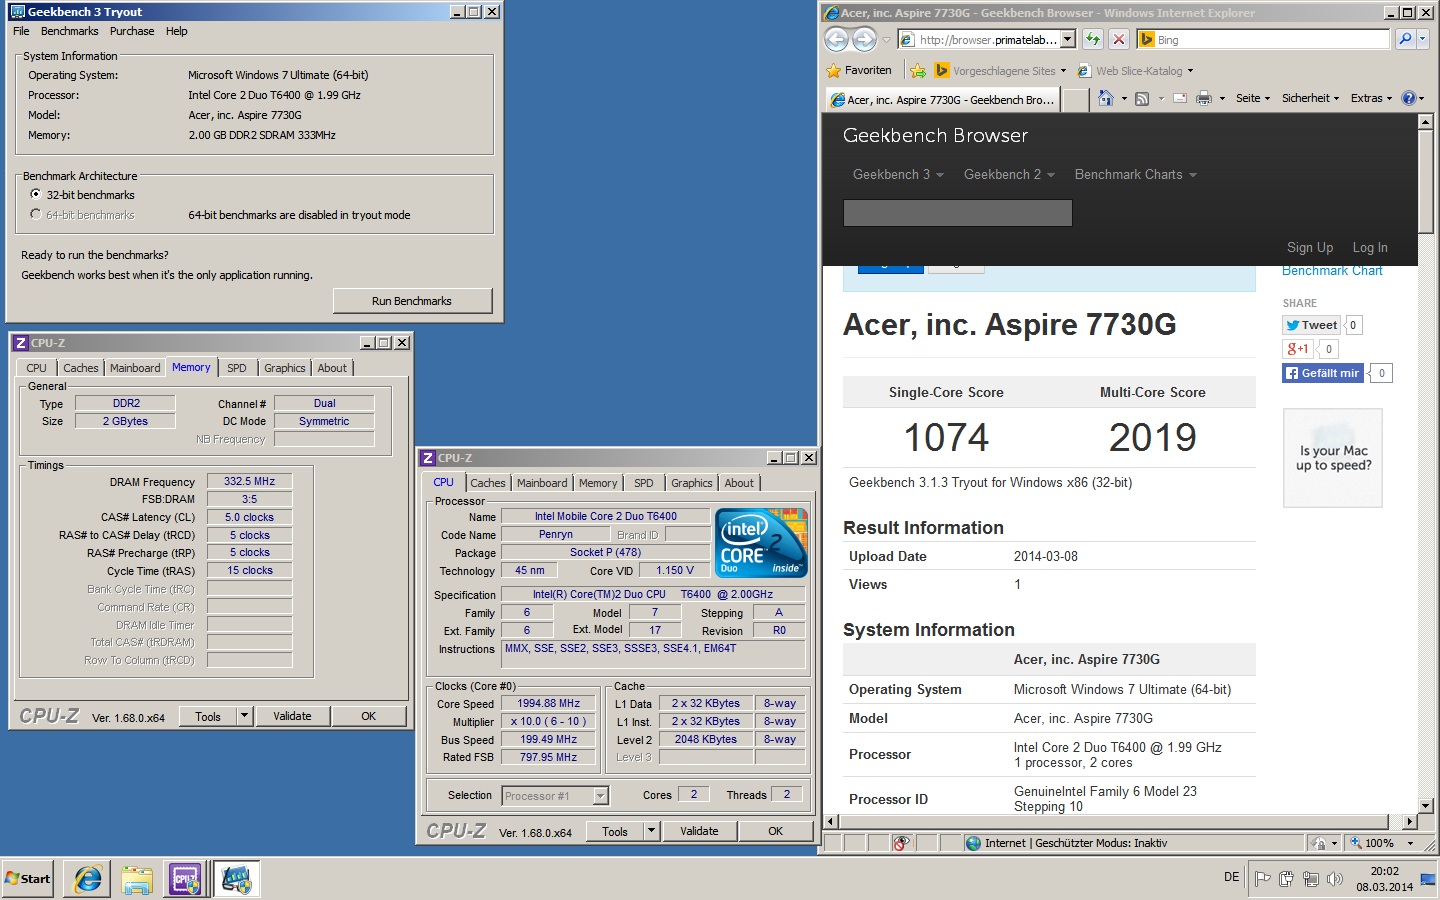The height and width of the screenshot is (900, 1440).
Task: Click Facebook 'Gefällt mir' button
Action: tap(1323, 373)
